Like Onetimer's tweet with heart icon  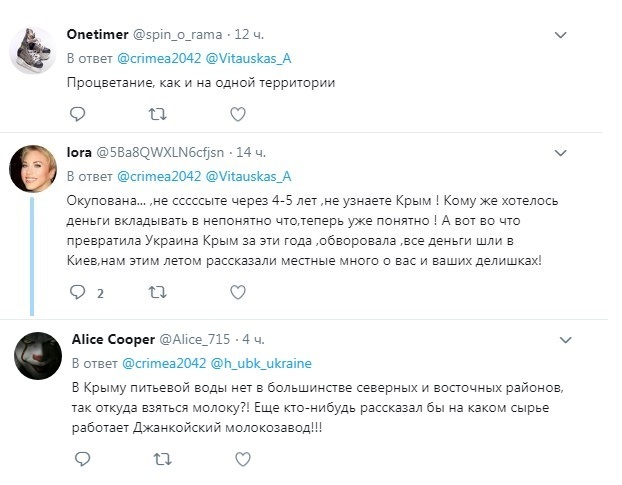click(237, 117)
